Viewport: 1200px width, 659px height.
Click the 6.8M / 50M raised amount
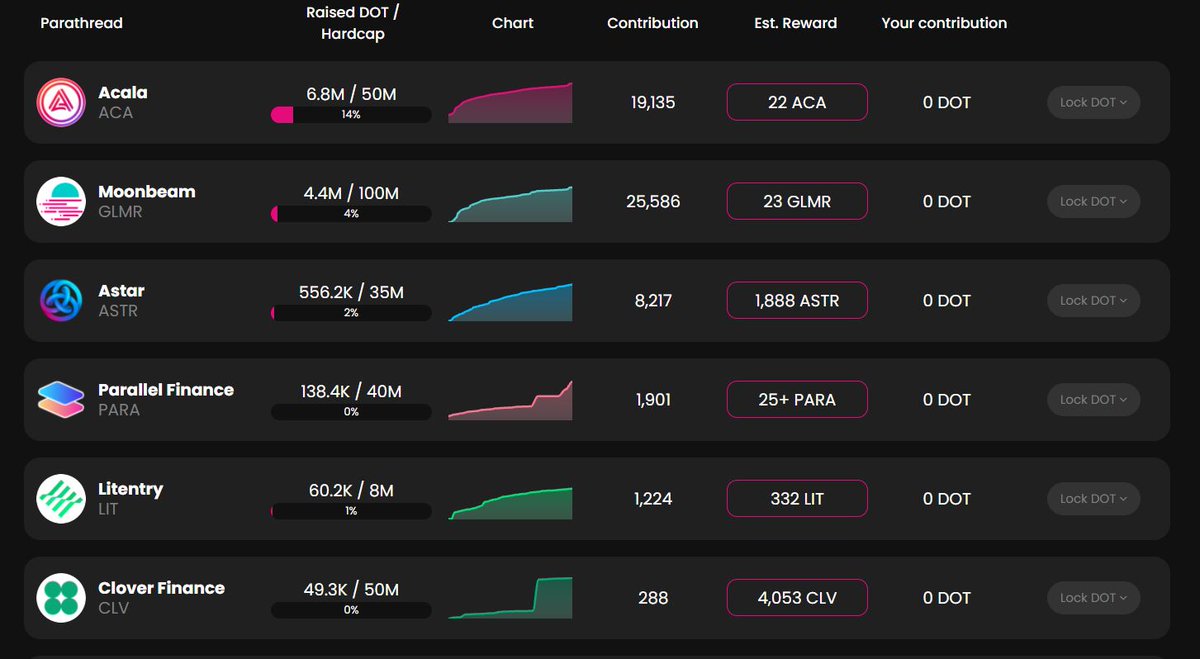(x=351, y=94)
